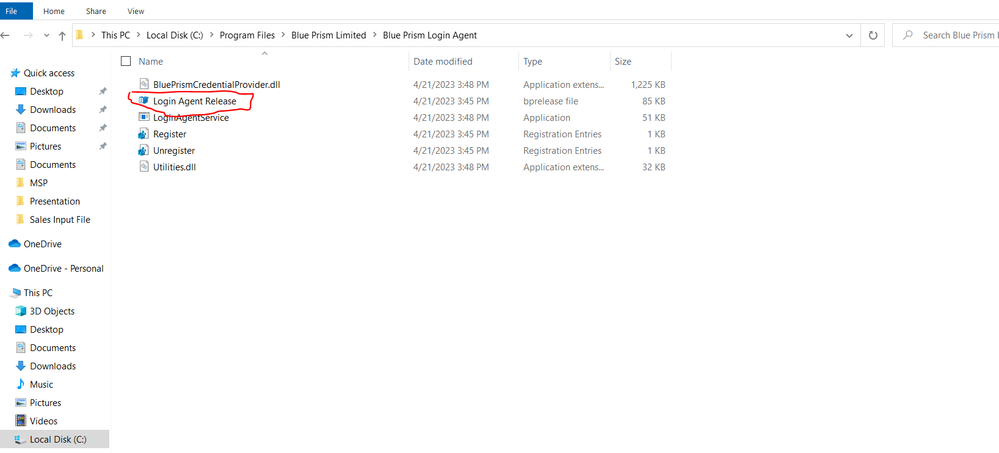This screenshot has height=453, width=999.
Task: Click the 1,225 KB size cell
Action: point(648,85)
